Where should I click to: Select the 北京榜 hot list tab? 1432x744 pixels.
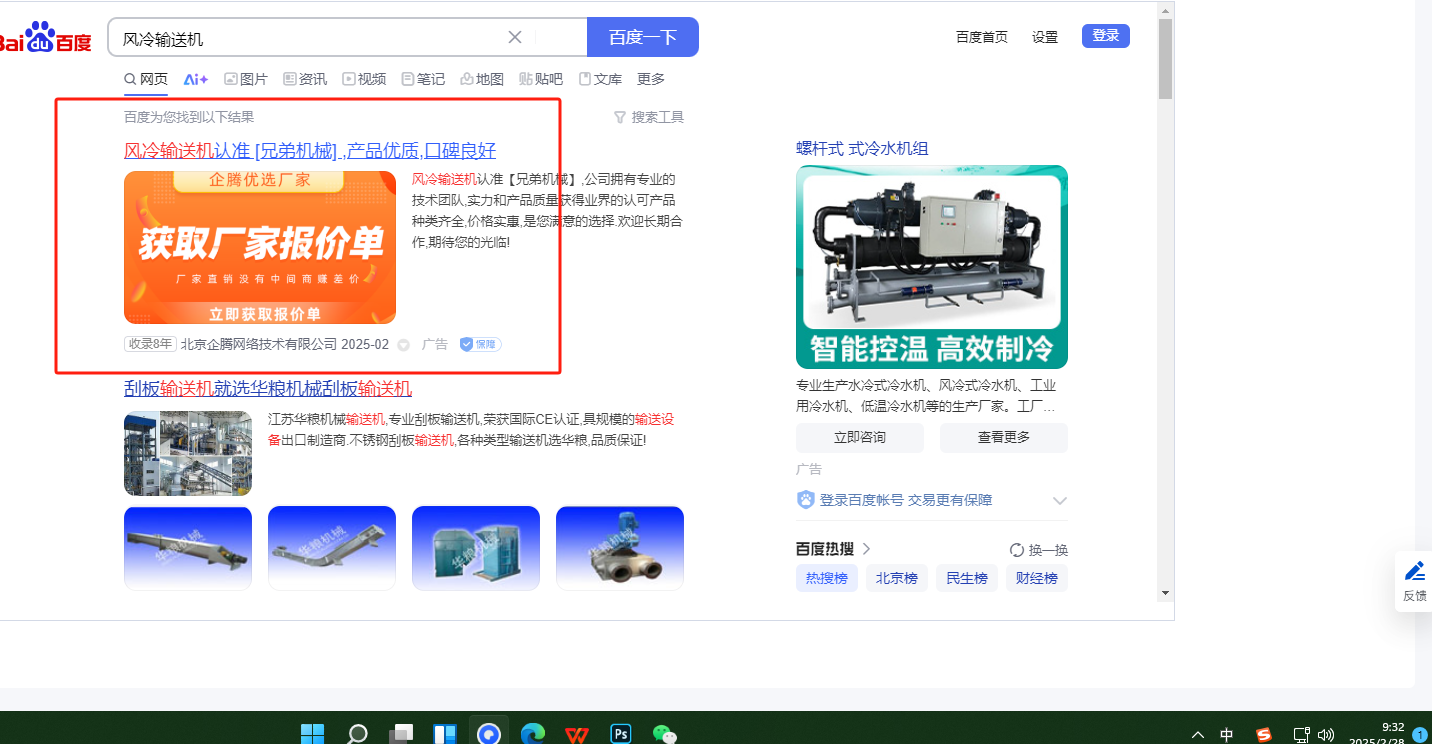coord(896,578)
